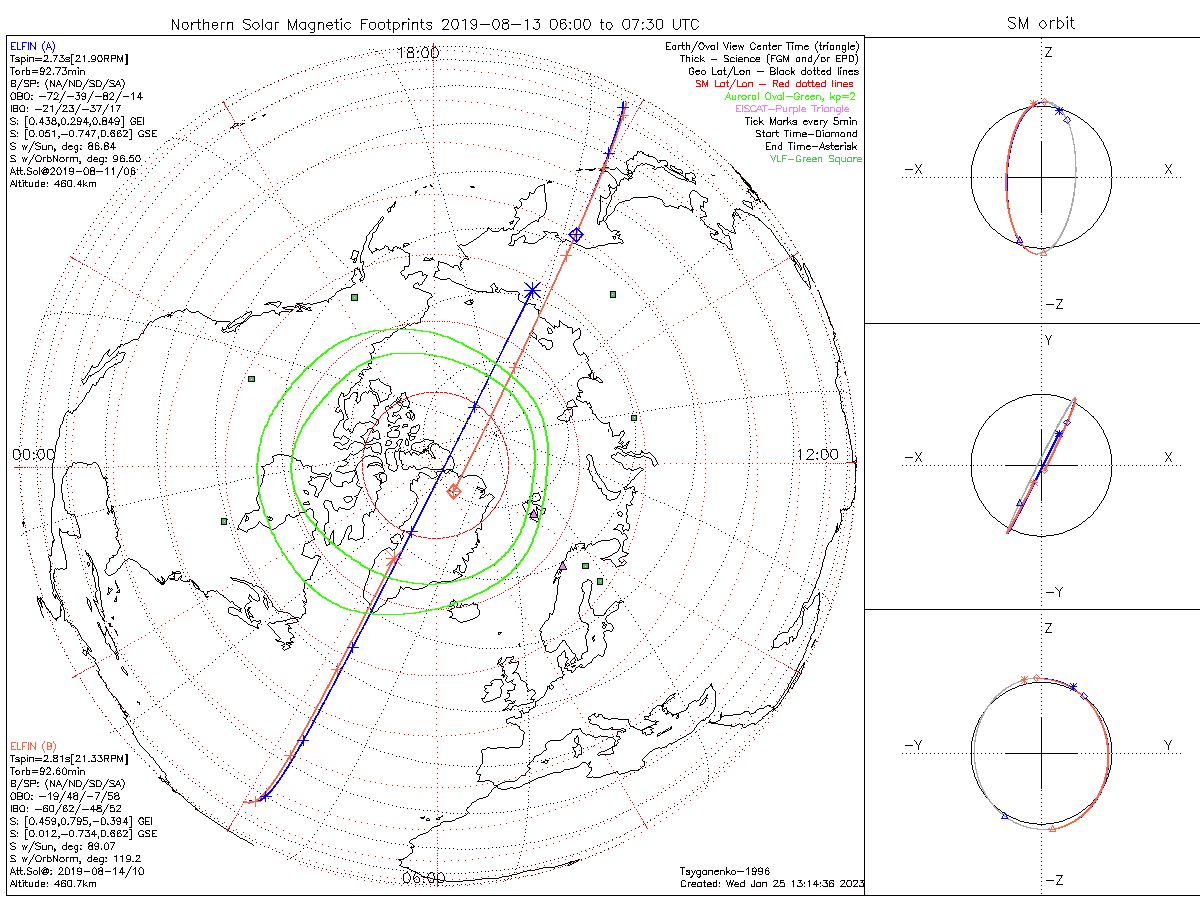Click the blue 'ELFIN (A)' heading
This screenshot has width=1200, height=900.
click(x=33, y=46)
